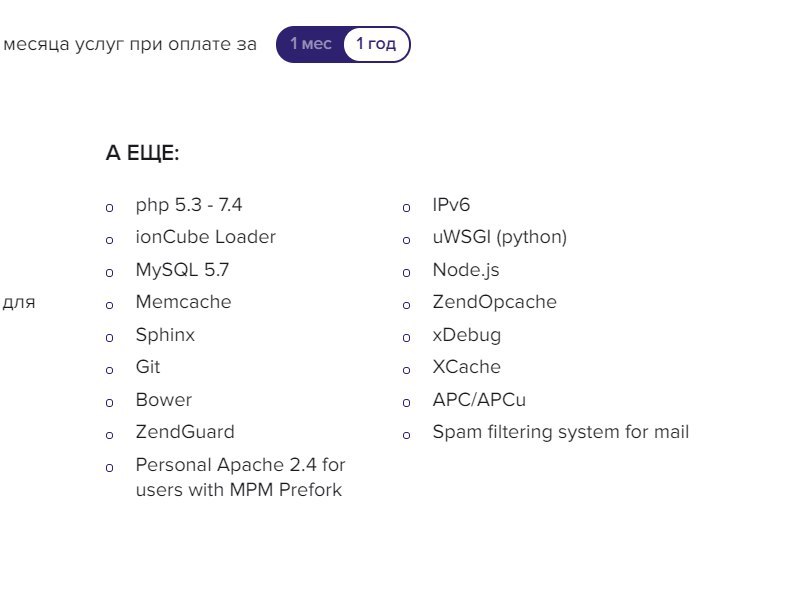Select Node.js in the list
Image resolution: width=805 pixels, height=604 pixels.
pyautogui.click(x=466, y=270)
